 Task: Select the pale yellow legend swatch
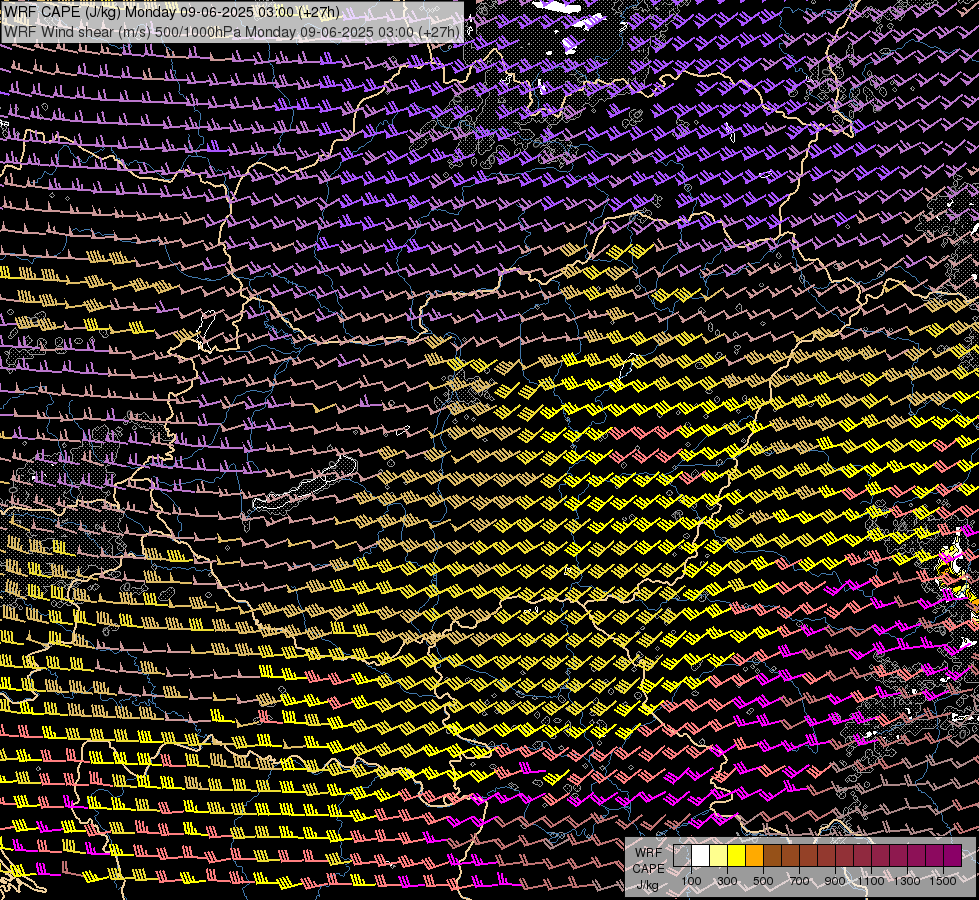point(719,856)
